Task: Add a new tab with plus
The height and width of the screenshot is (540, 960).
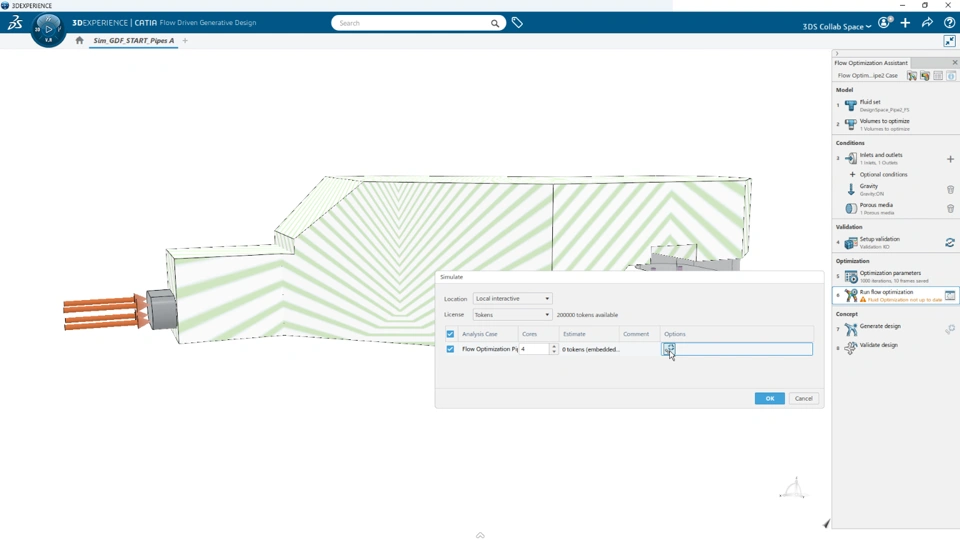Action: tap(185, 40)
